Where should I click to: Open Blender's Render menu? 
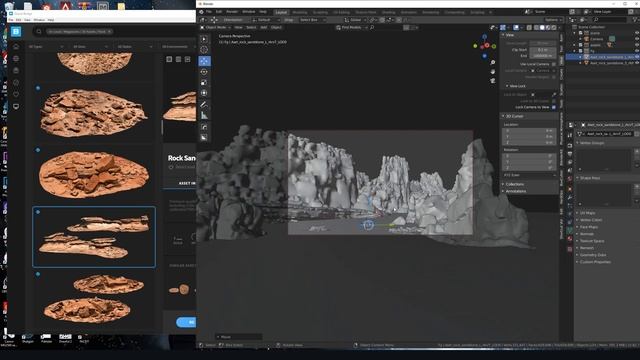click(x=232, y=12)
